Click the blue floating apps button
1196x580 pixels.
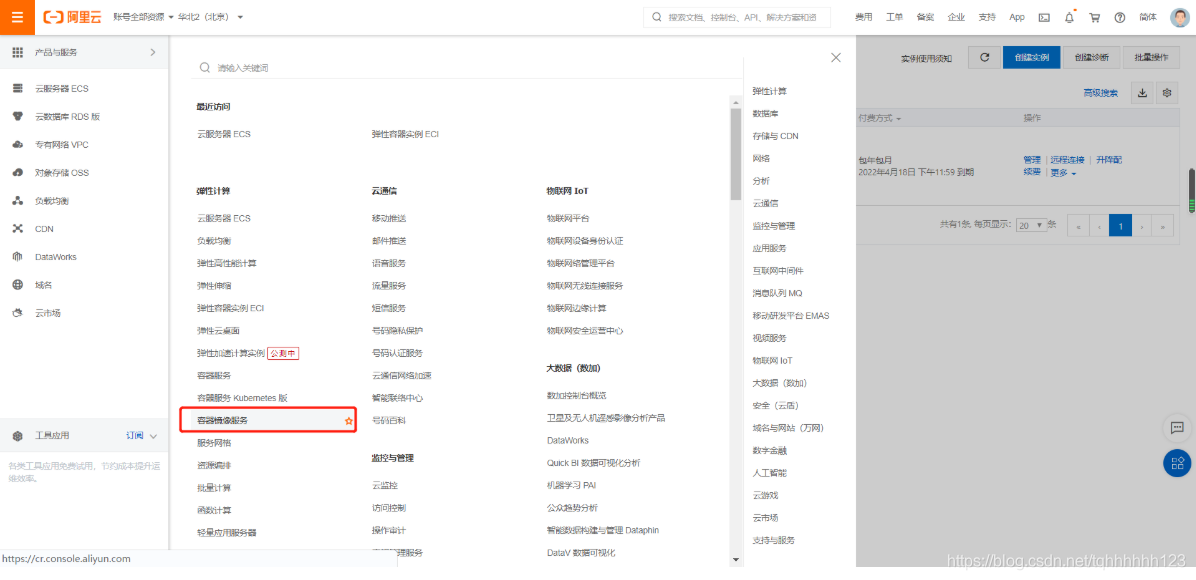point(1177,463)
